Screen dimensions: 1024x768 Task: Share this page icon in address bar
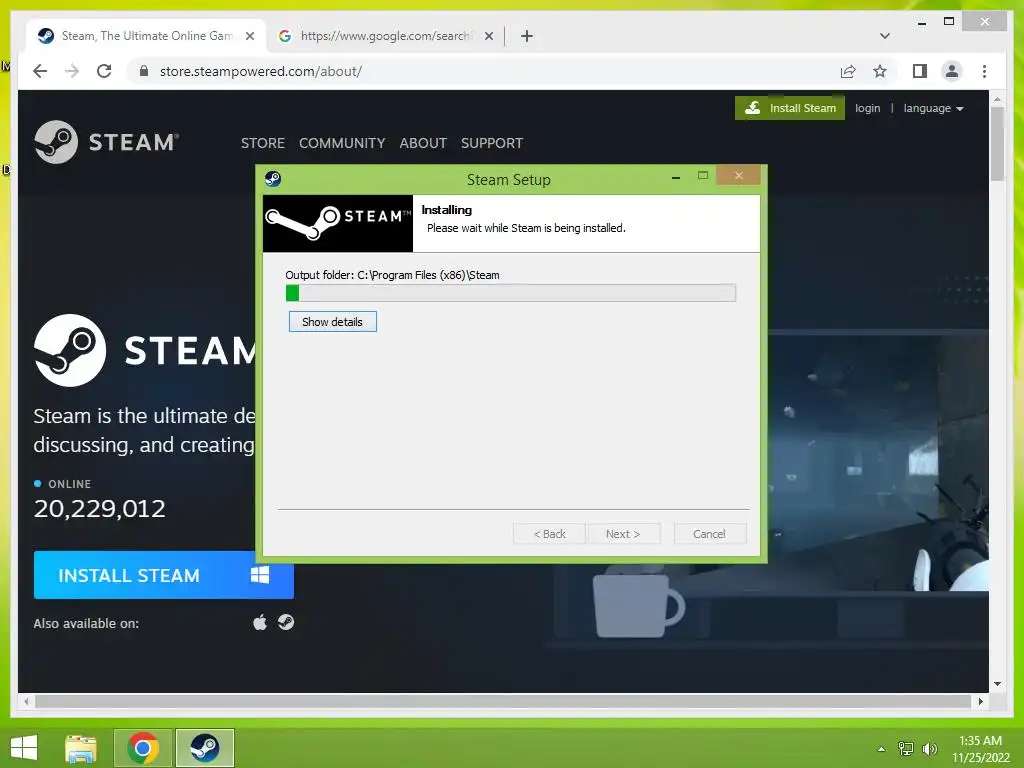(848, 71)
